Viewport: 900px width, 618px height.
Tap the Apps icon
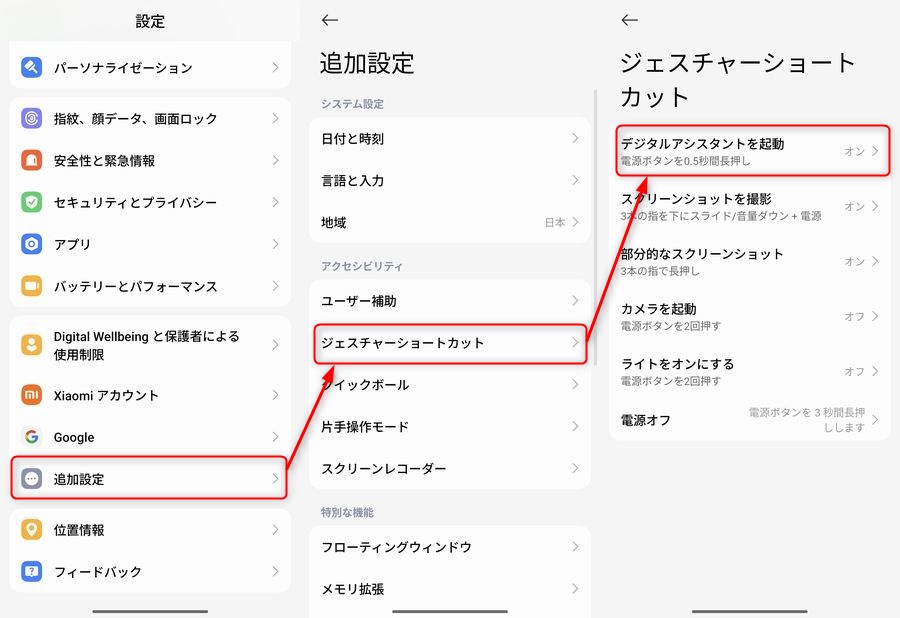click(x=32, y=245)
